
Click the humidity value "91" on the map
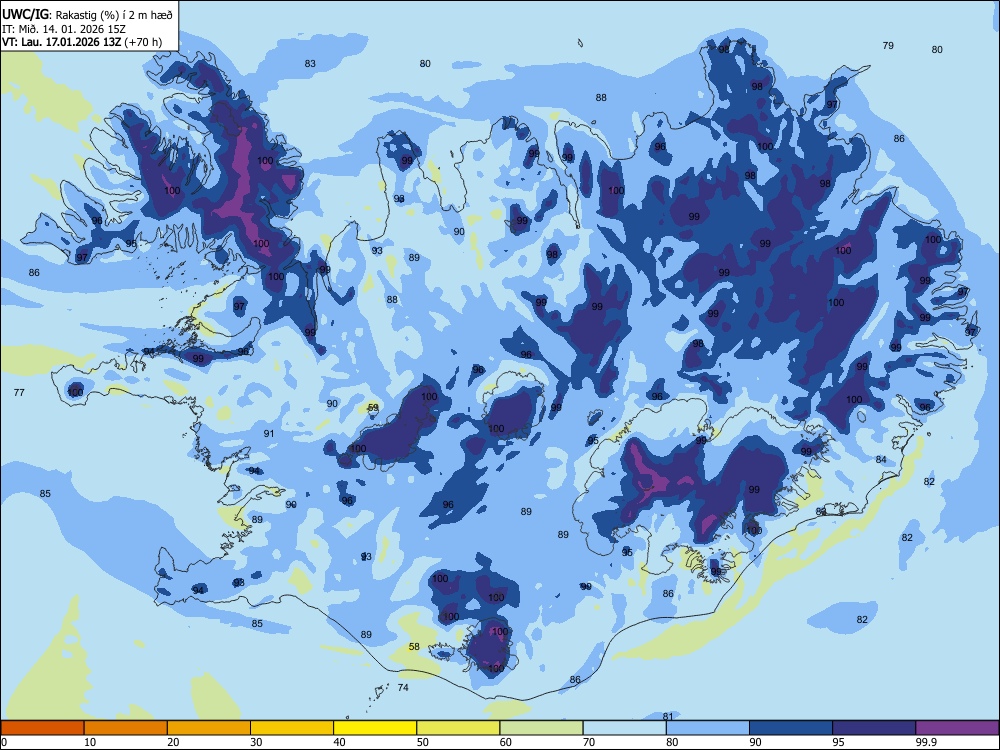coord(269,434)
